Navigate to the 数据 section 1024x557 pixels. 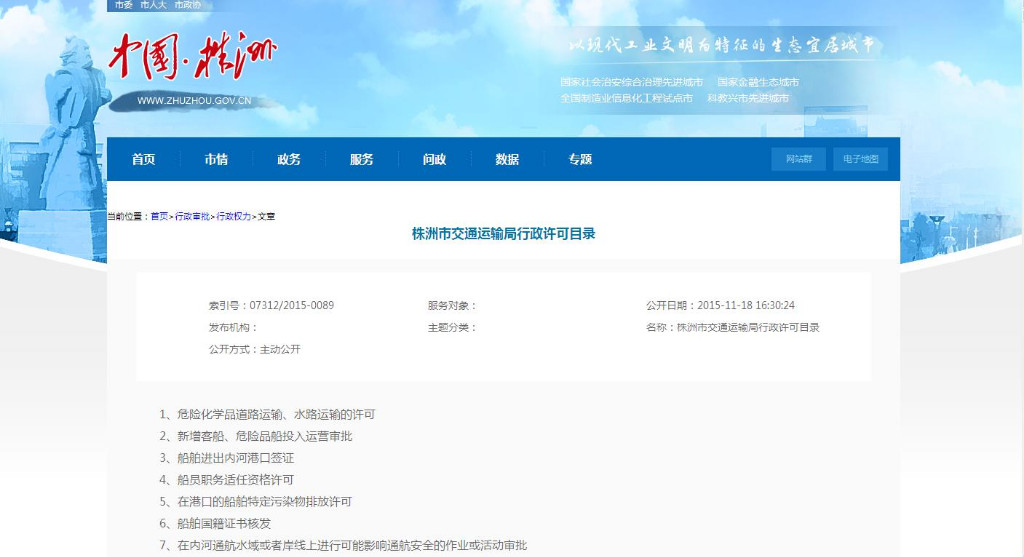click(507, 160)
